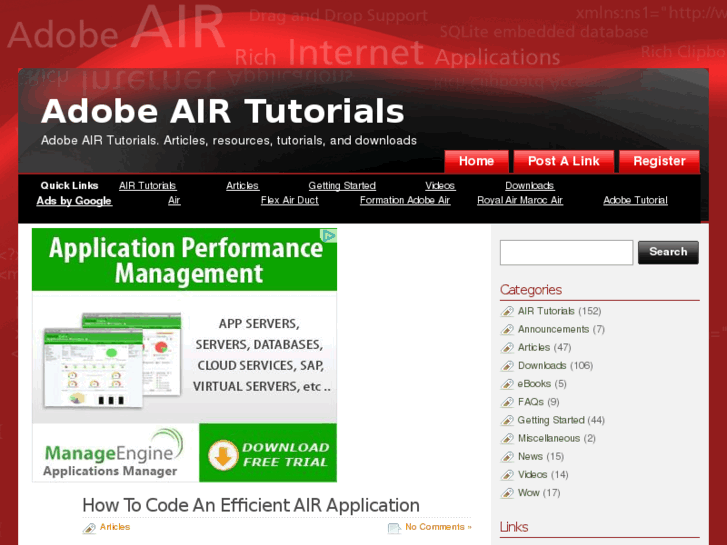727x545 pixels.
Task: Click inside the search text field
Action: (566, 252)
